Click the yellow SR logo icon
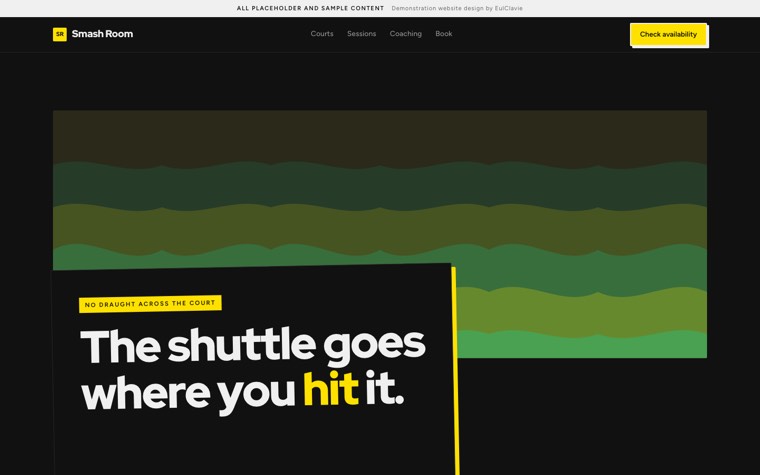The height and width of the screenshot is (475, 760). click(60, 34)
